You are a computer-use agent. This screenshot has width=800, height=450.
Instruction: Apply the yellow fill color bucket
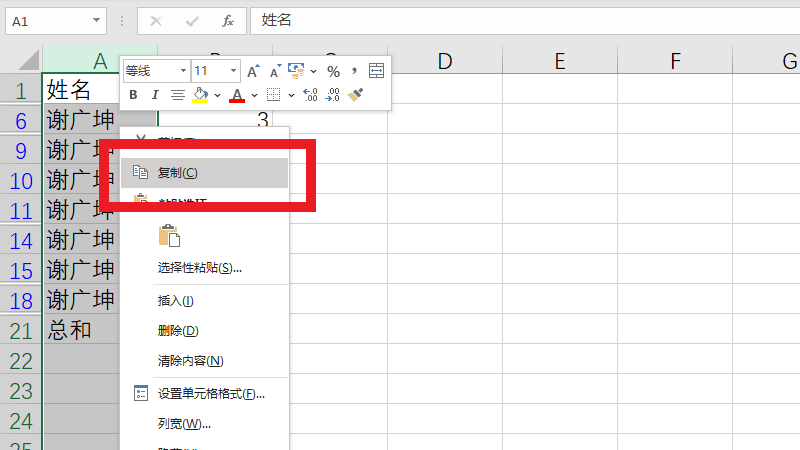[199, 95]
